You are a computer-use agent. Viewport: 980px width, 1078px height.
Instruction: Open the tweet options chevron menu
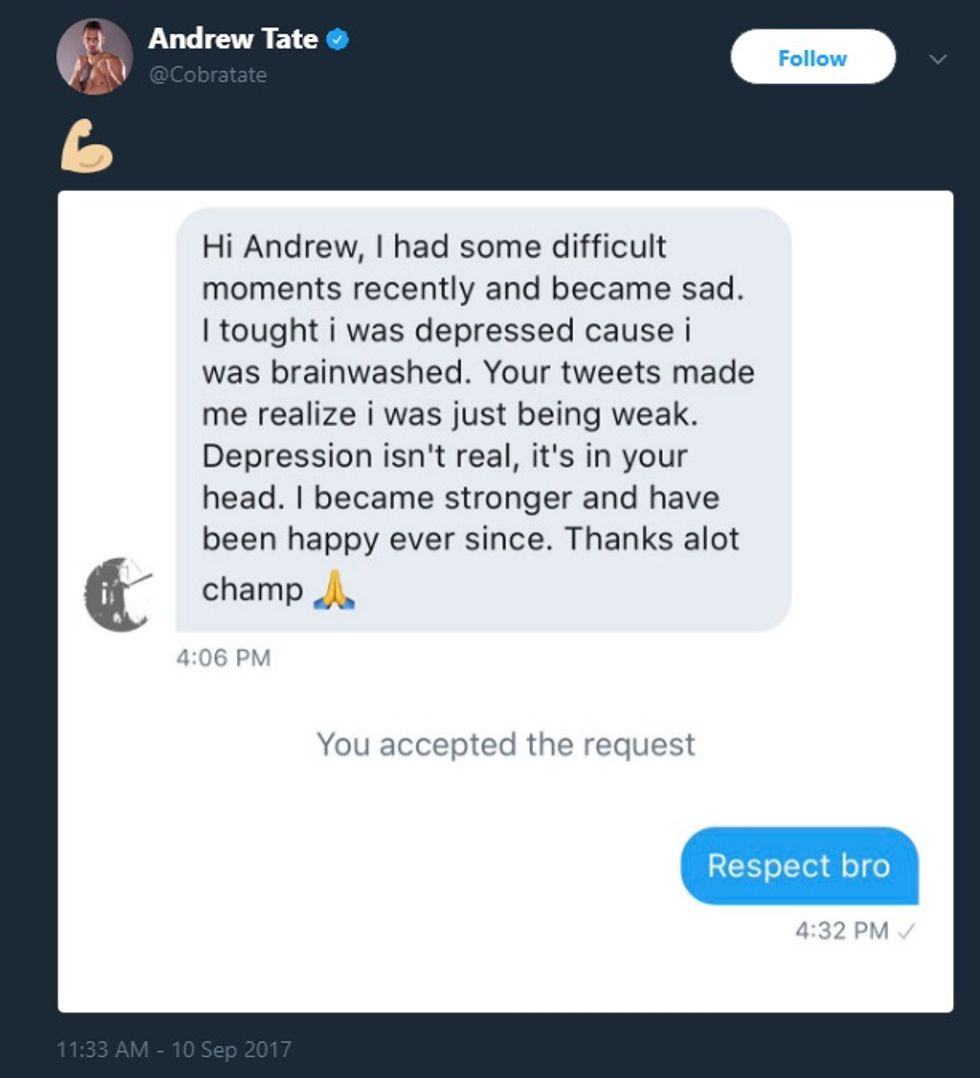[937, 59]
